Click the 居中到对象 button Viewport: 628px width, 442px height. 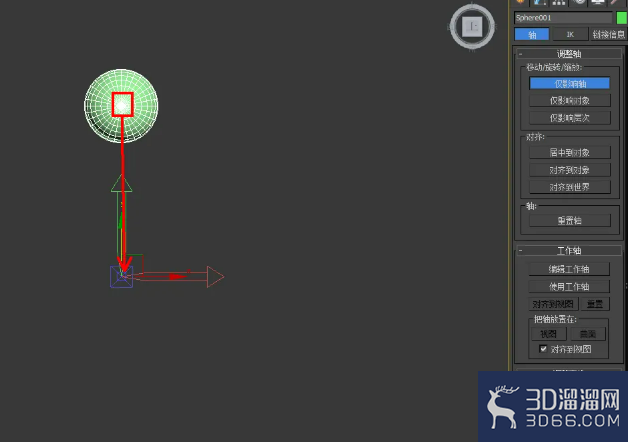[570, 153]
